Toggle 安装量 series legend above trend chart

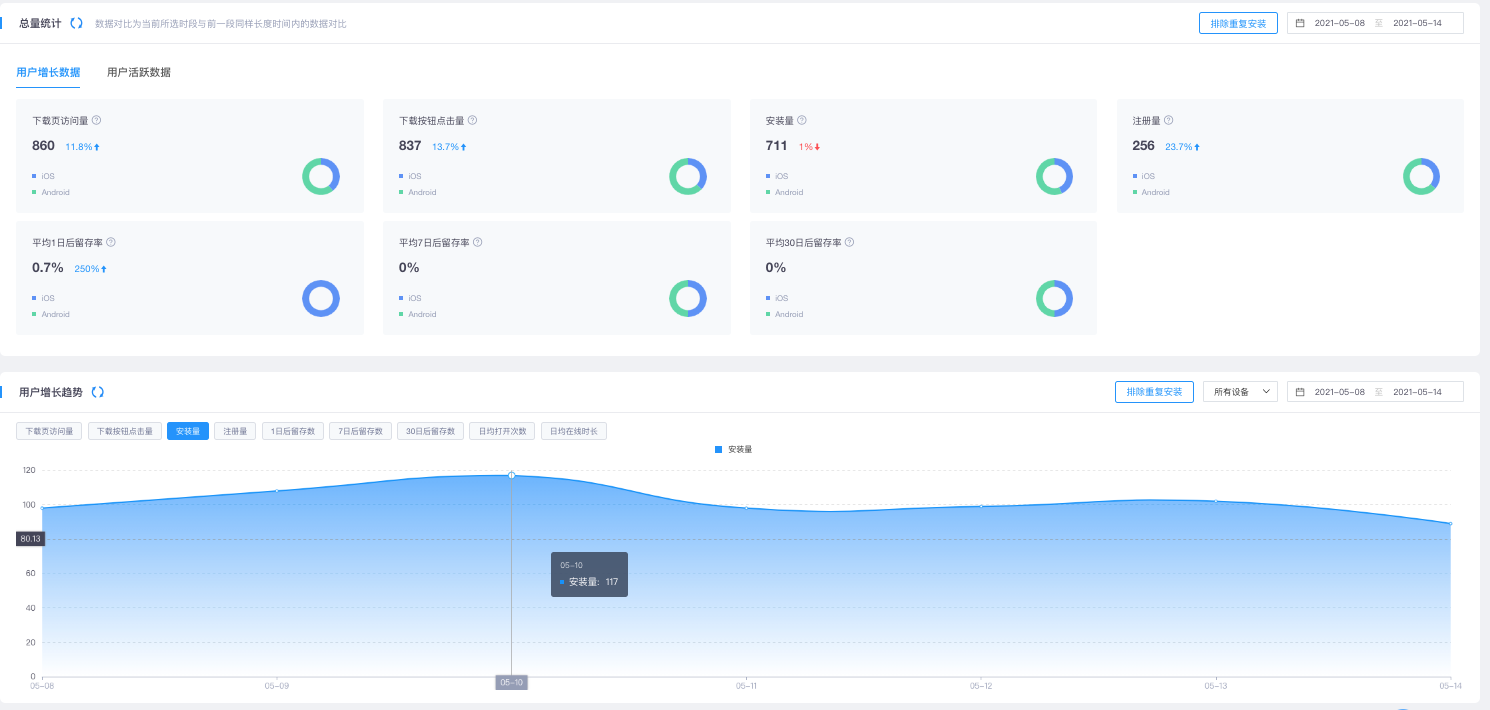[733, 450]
